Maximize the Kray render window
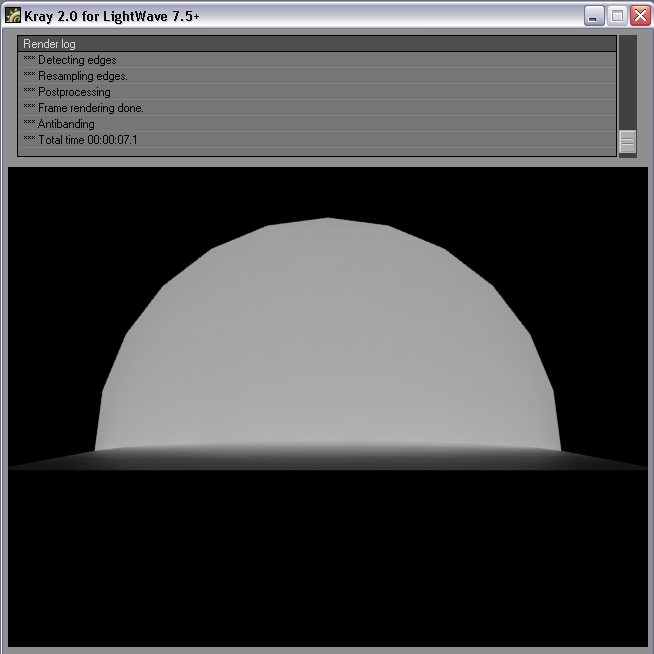 [x=617, y=16]
